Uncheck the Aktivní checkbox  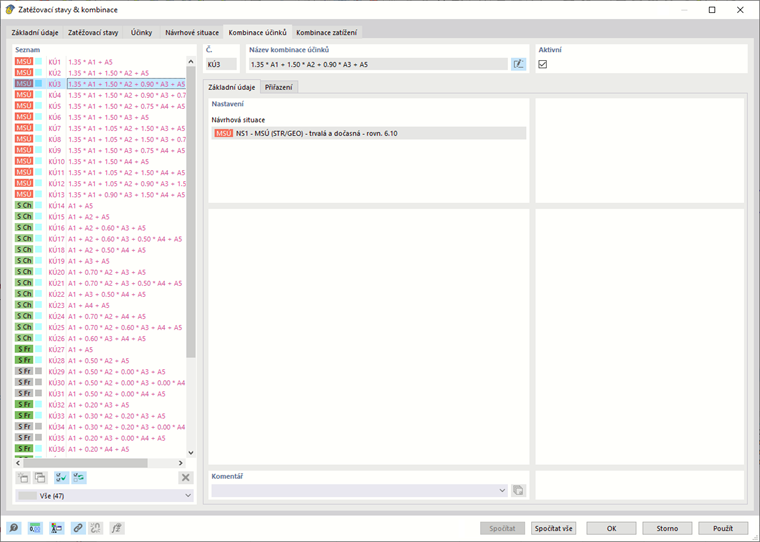(543, 64)
